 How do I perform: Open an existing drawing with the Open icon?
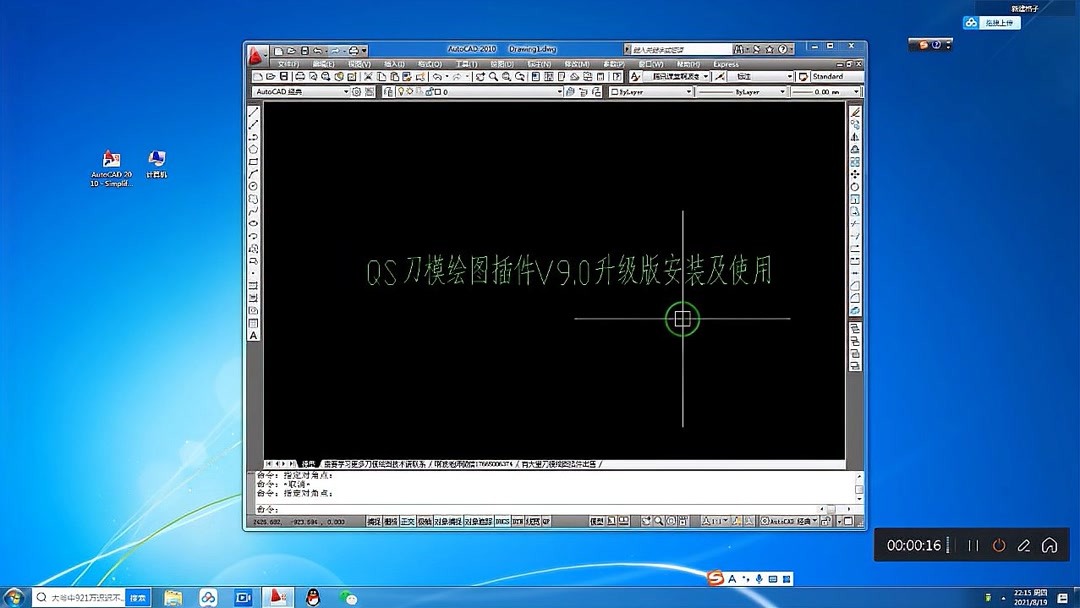(273, 76)
